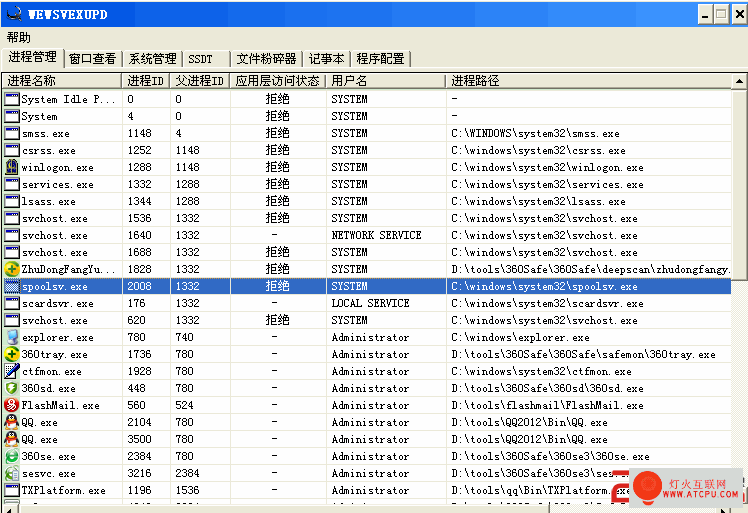Click the lsass.exe process icon
Image resolution: width=748 pixels, height=513 pixels.
pos(11,201)
